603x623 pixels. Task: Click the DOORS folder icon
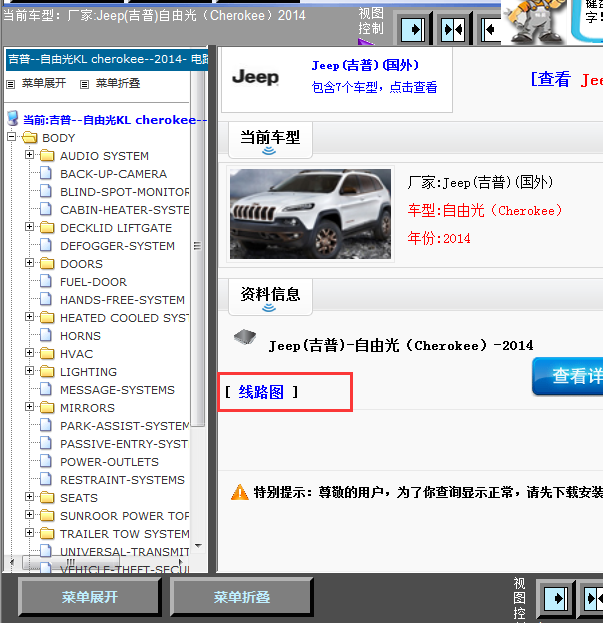pyautogui.click(x=47, y=263)
